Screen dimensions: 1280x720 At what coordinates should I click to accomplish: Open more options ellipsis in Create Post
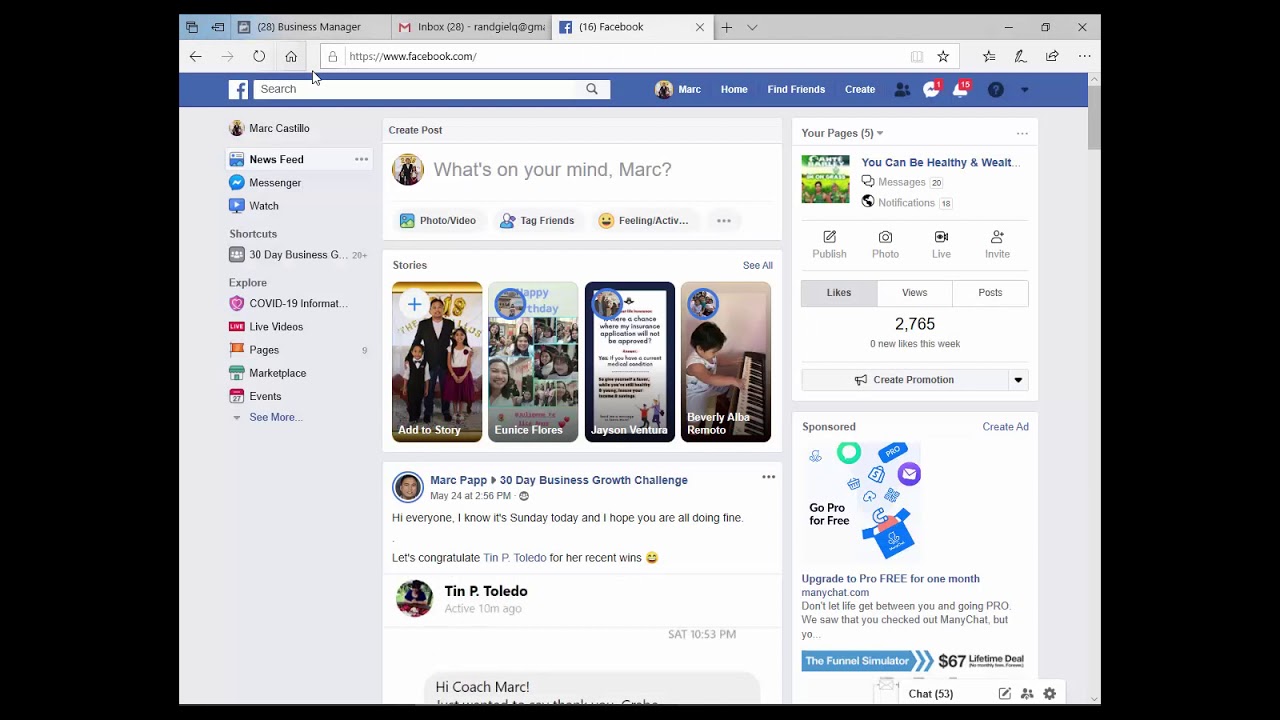(724, 221)
